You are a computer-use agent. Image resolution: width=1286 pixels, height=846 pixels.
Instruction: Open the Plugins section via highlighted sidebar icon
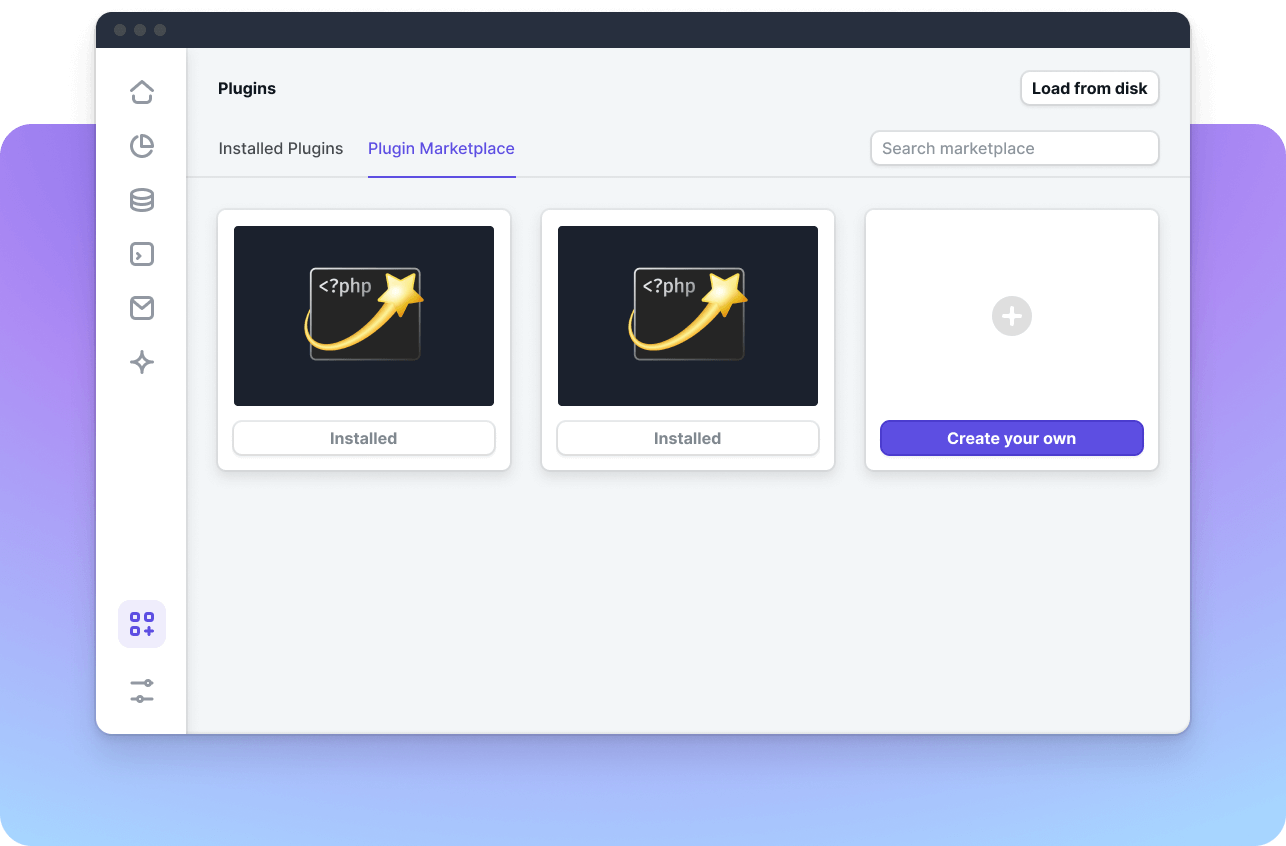pos(141,623)
